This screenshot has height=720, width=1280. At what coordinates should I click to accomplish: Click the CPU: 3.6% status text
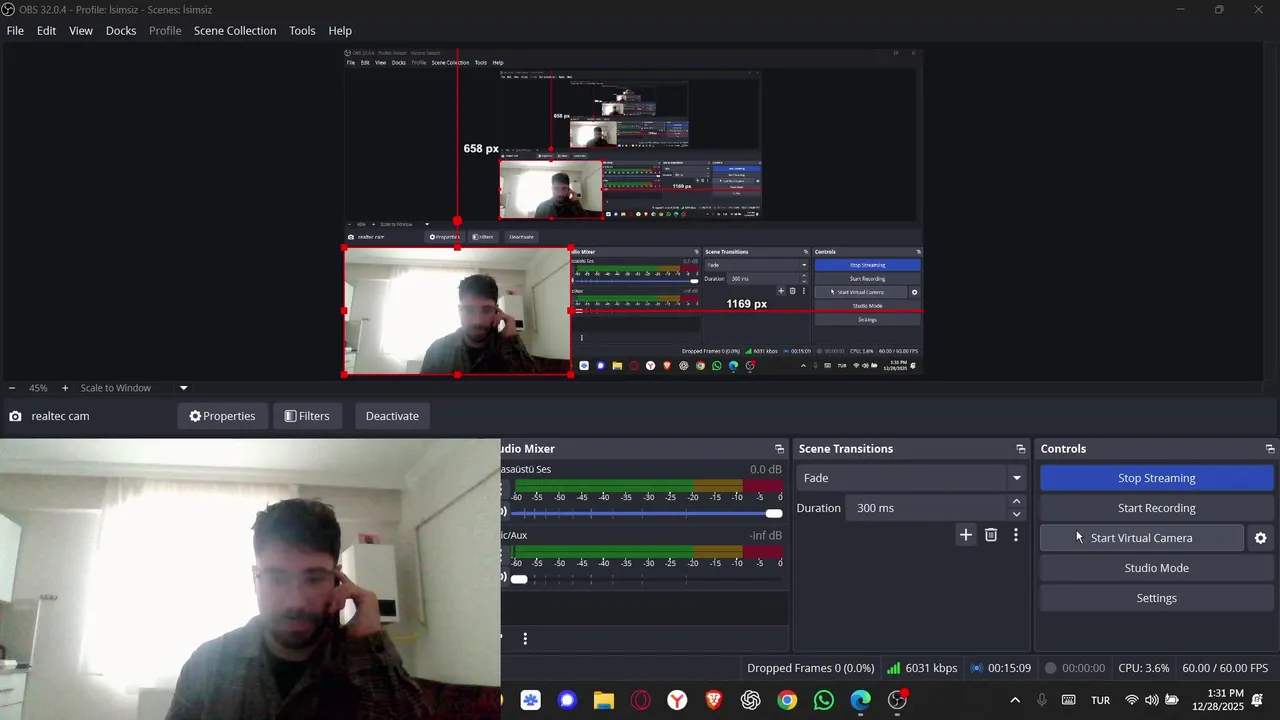1143,668
